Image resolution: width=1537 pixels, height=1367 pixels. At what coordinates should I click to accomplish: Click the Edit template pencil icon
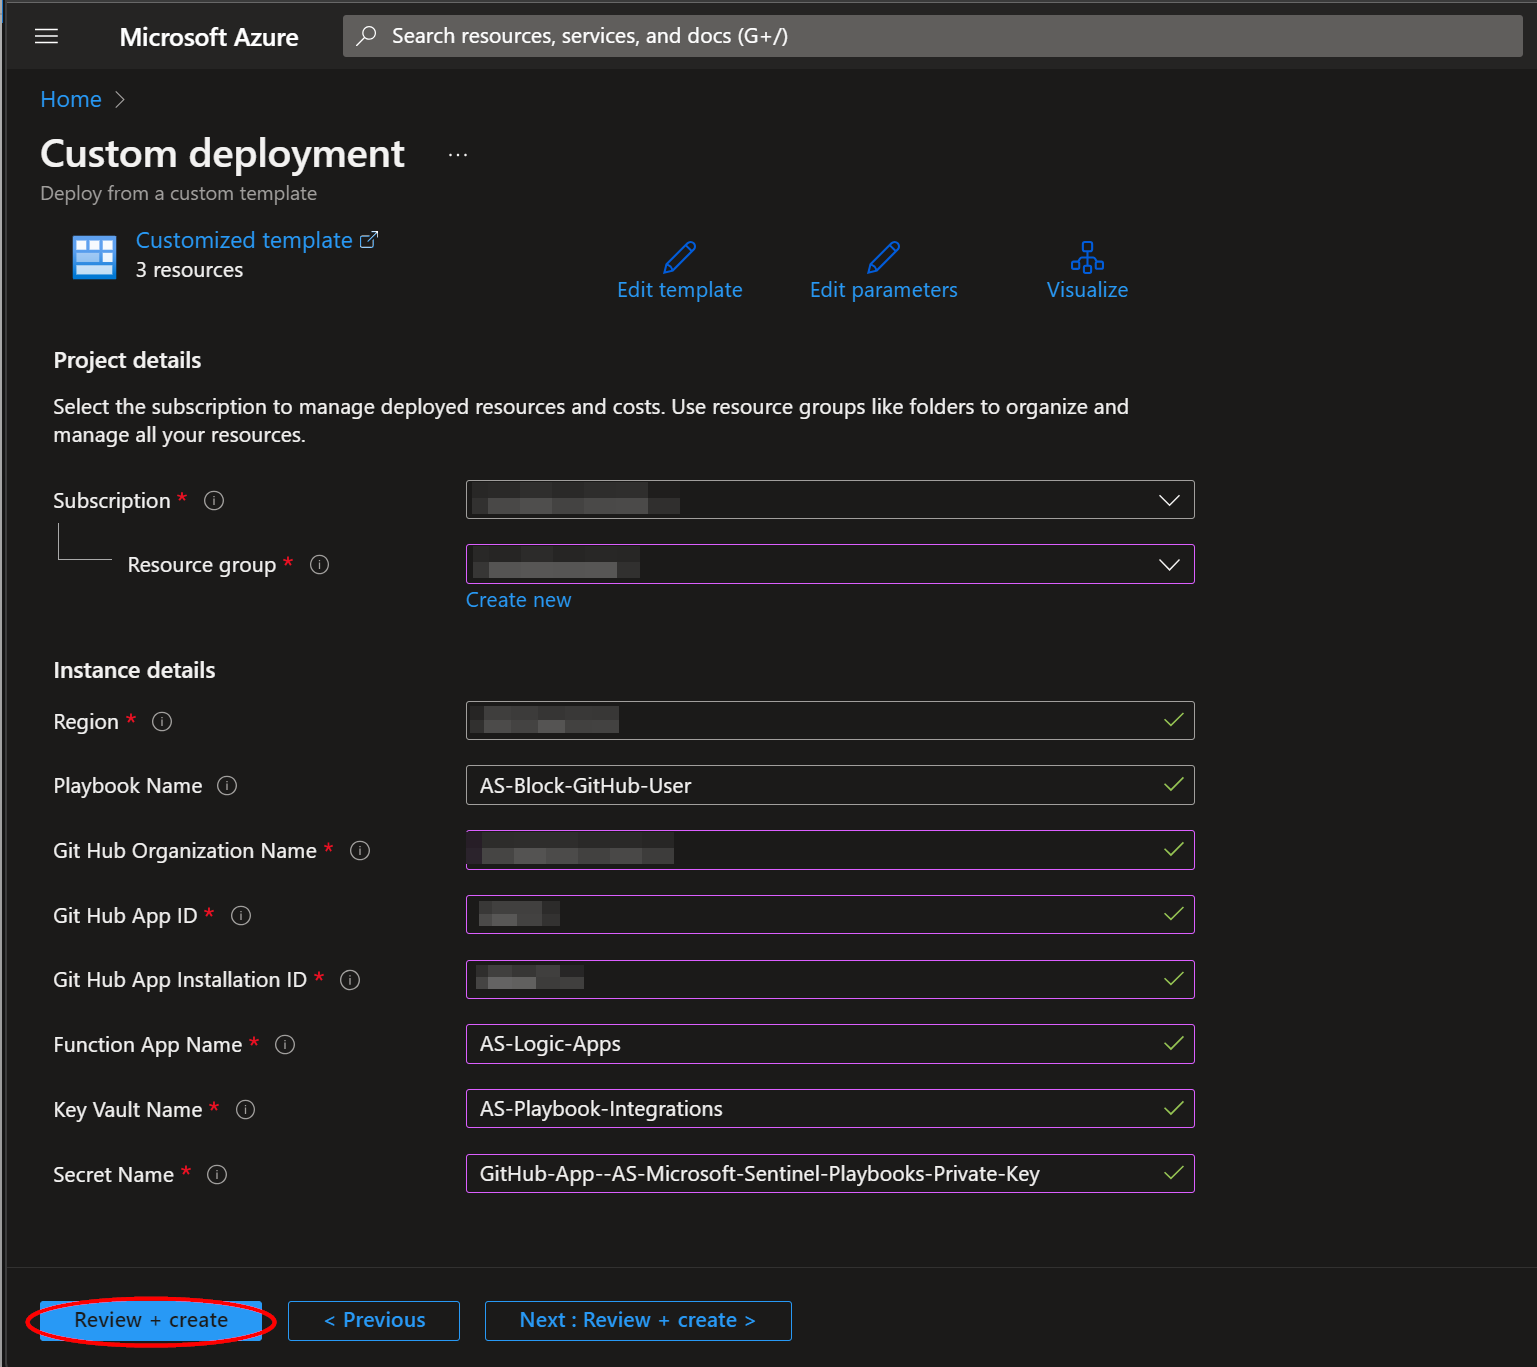coord(680,257)
